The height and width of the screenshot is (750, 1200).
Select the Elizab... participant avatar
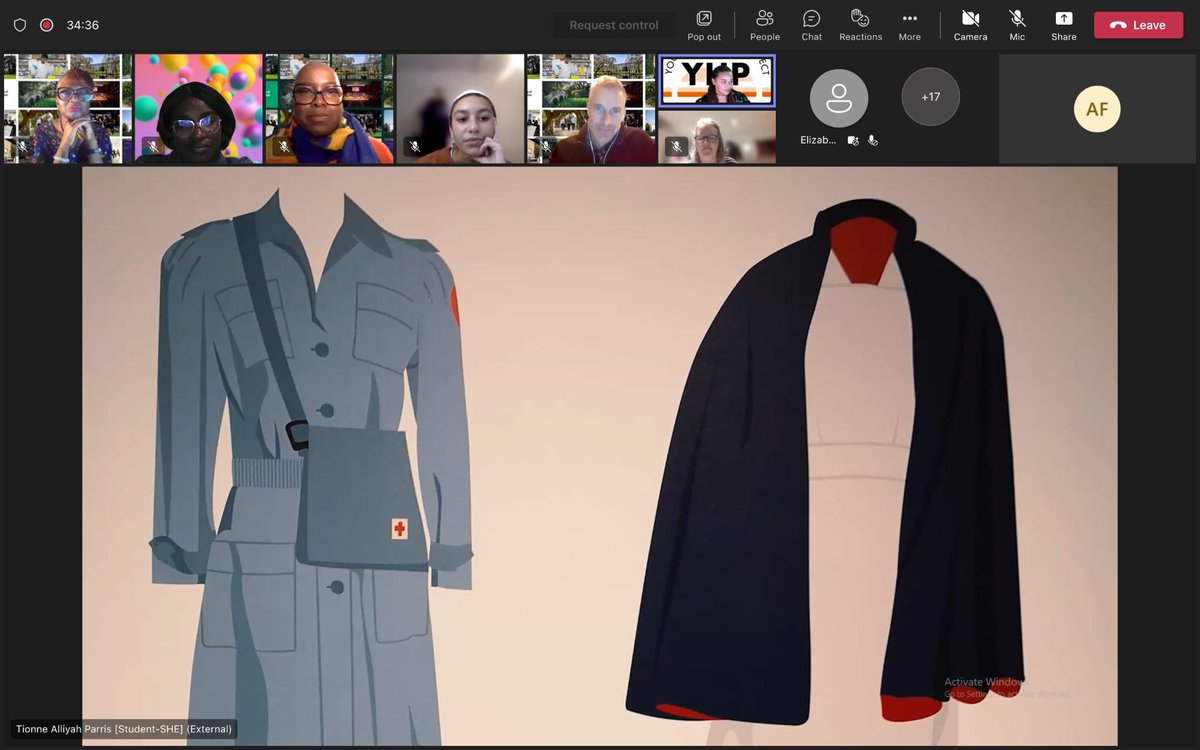838,98
